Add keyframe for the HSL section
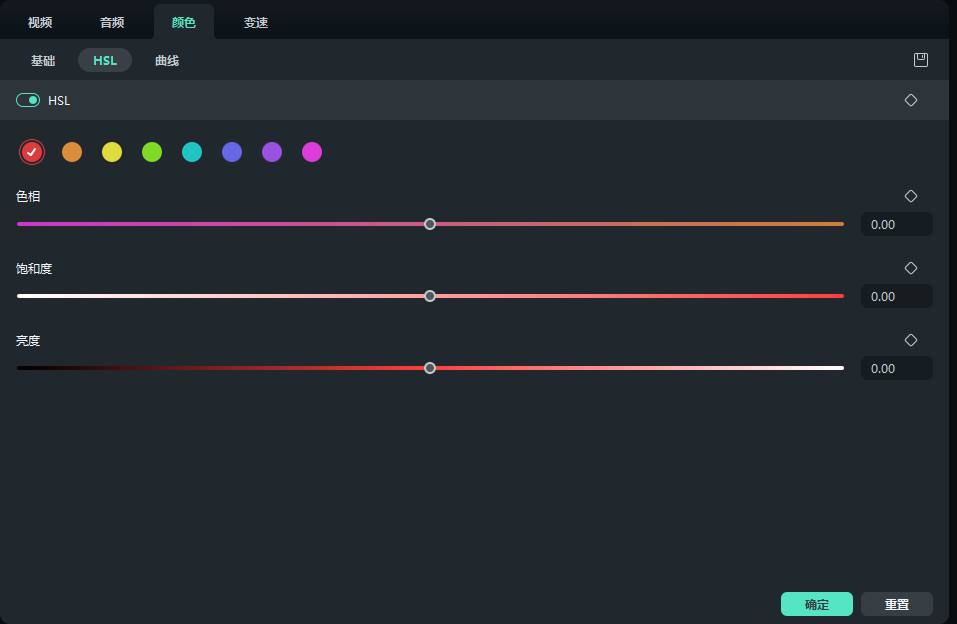The width and height of the screenshot is (957, 624). point(911,100)
